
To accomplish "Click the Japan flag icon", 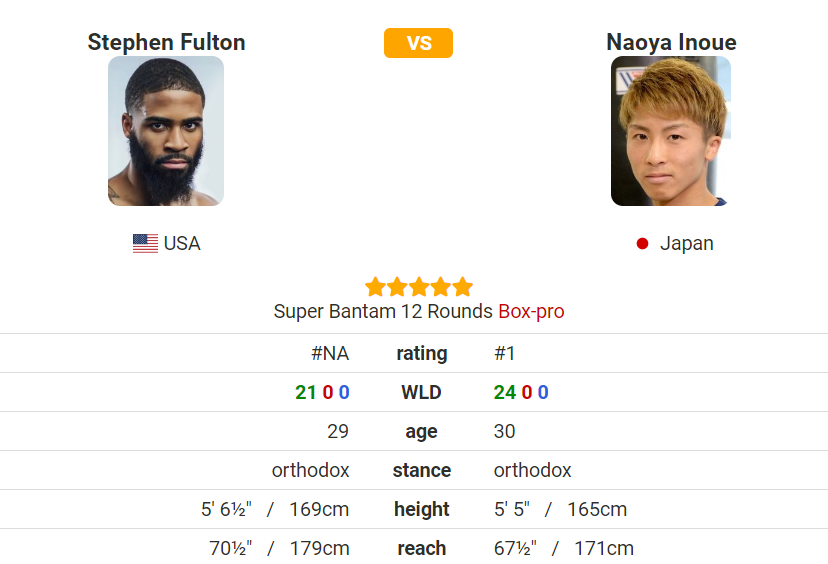I will (x=642, y=243).
